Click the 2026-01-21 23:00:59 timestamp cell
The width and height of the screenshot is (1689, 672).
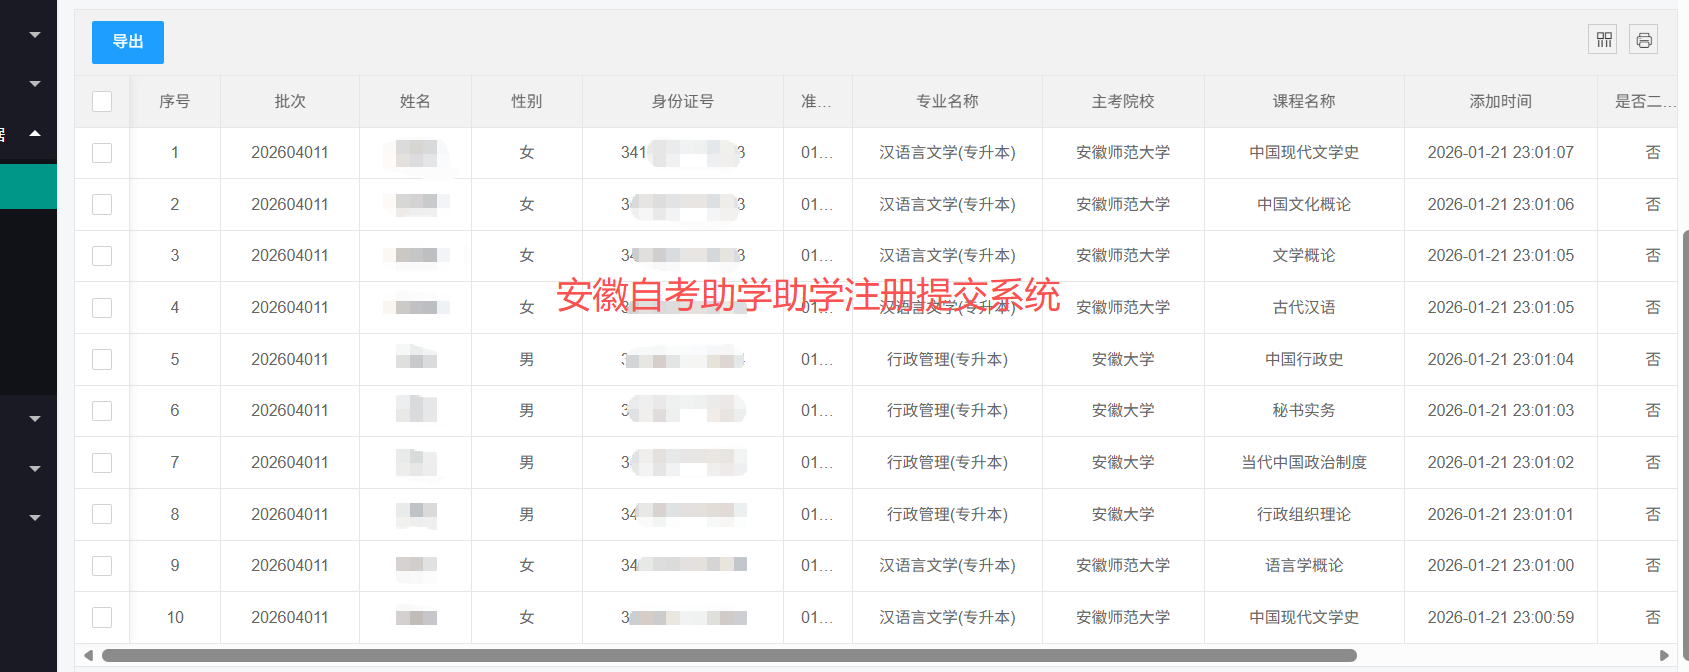point(1501,618)
